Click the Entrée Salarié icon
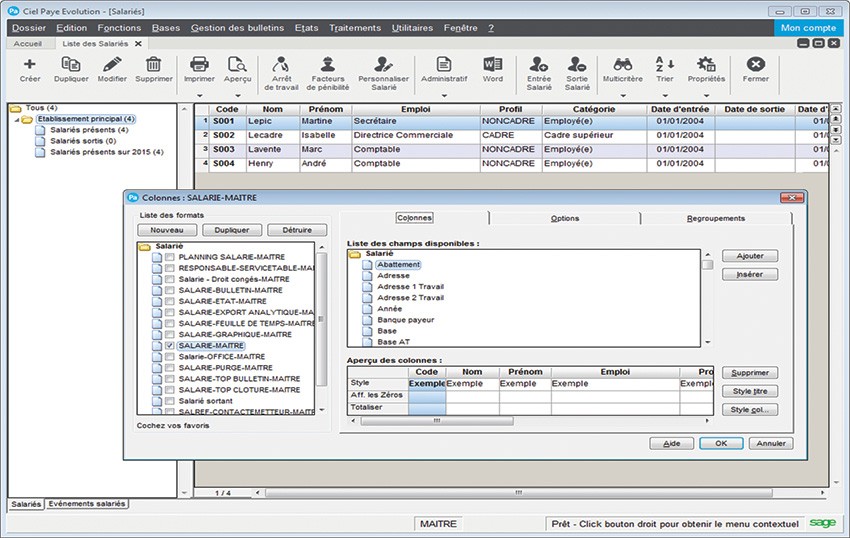850x538 pixels. click(538, 65)
